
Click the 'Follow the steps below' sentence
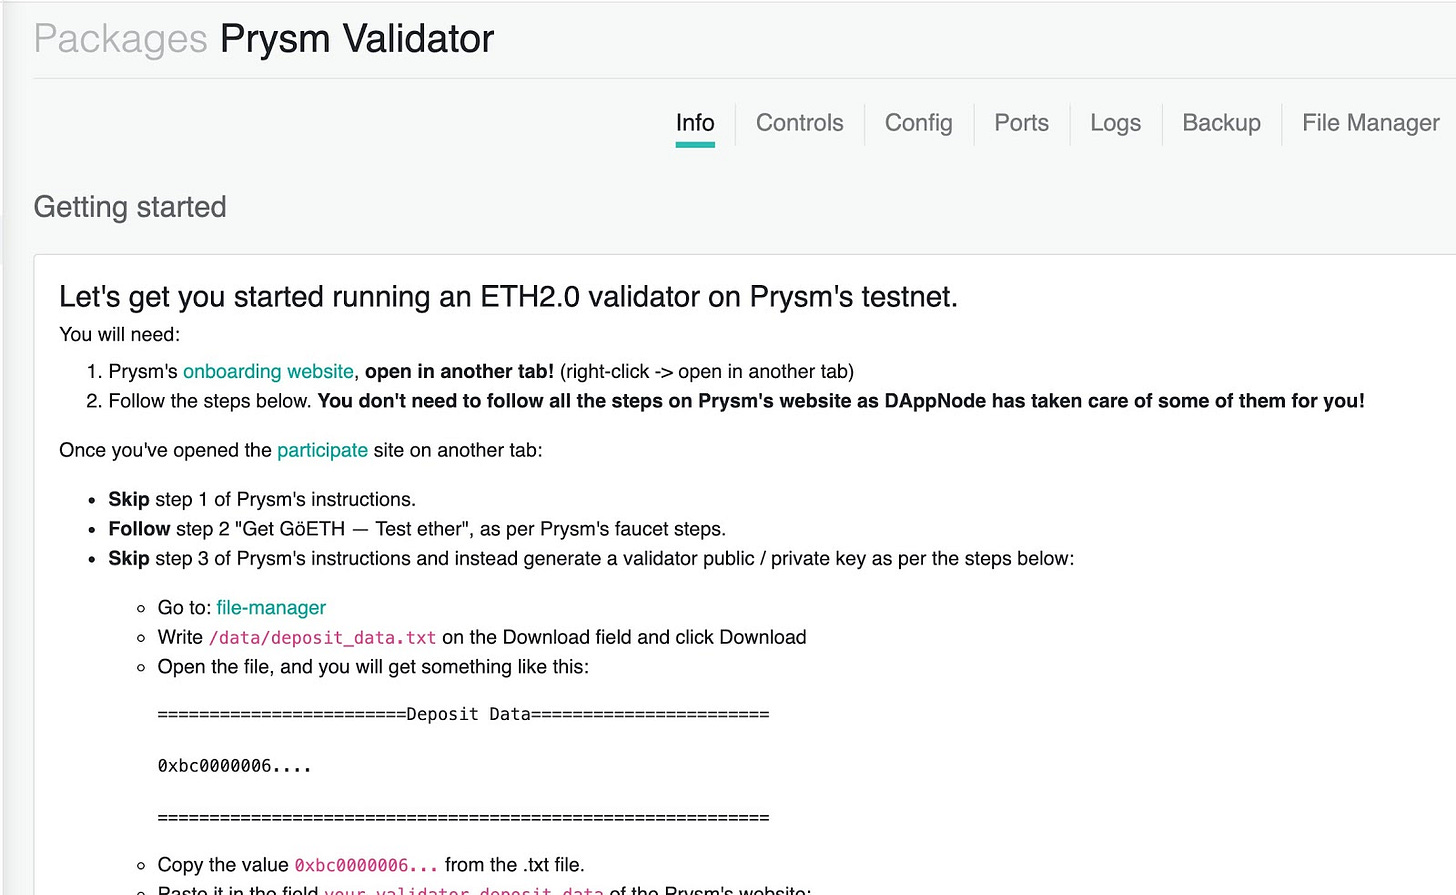click(x=736, y=401)
